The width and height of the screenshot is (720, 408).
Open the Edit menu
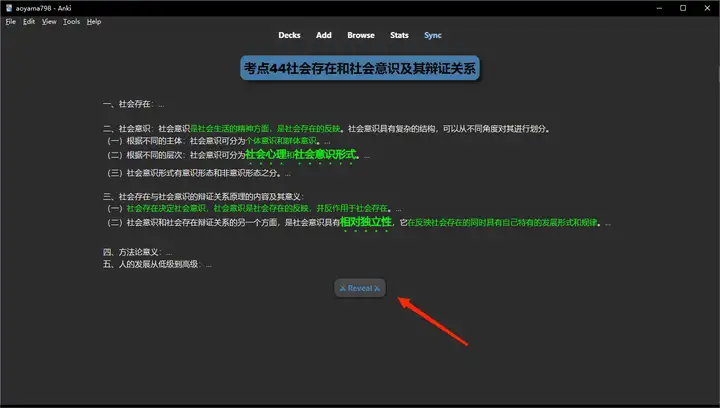tap(29, 21)
